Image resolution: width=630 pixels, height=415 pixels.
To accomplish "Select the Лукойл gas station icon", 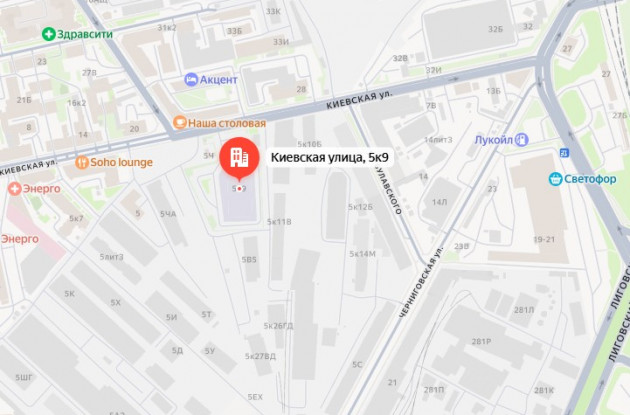I will pyautogui.click(x=522, y=140).
